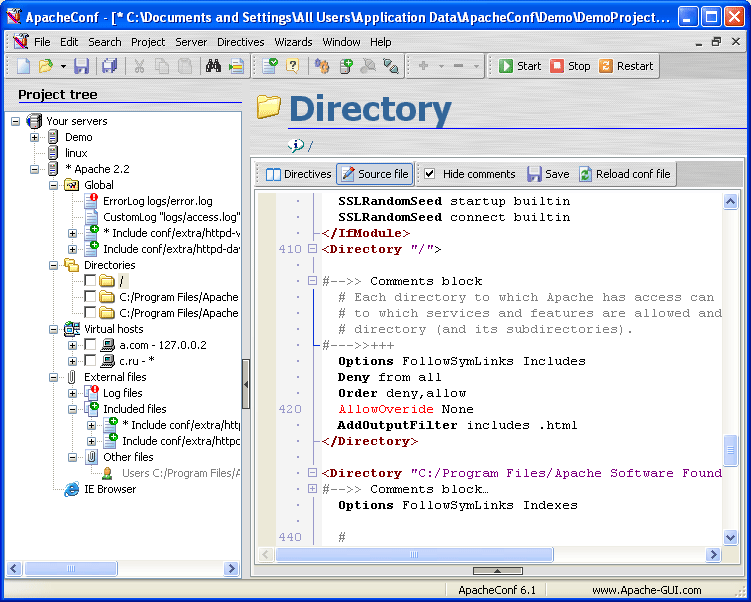Open the dropdown arrow next to minus icon
The height and width of the screenshot is (602, 751).
476,66
